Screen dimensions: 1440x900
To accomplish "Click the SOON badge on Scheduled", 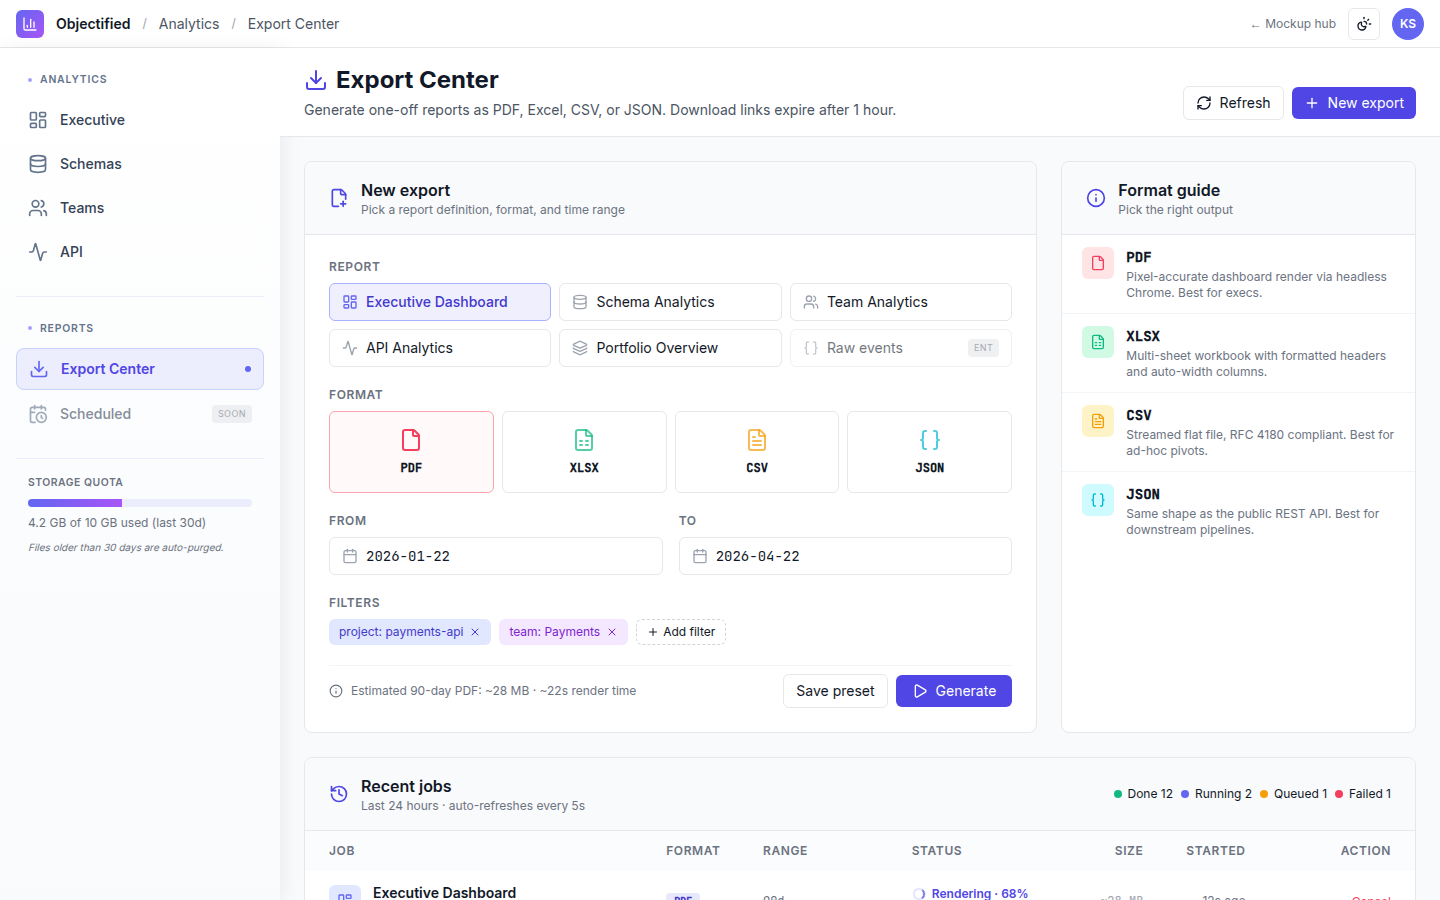I will pyautogui.click(x=232, y=414).
